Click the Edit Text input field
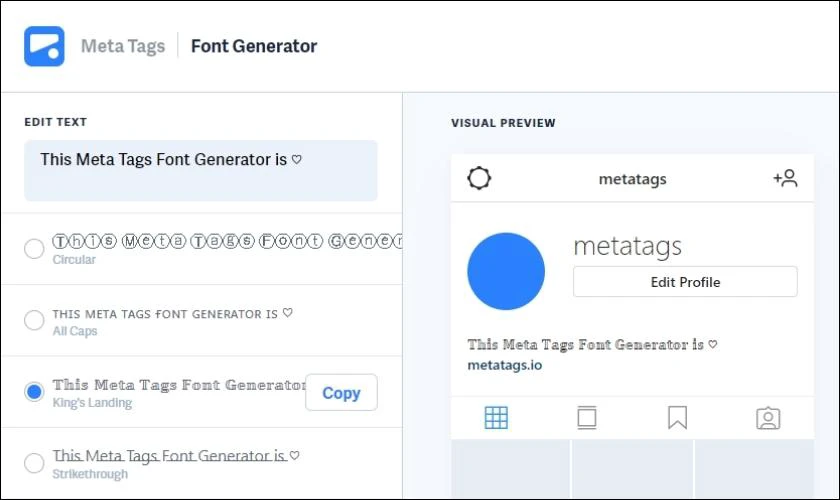This screenshot has height=500, width=840. [x=200, y=170]
